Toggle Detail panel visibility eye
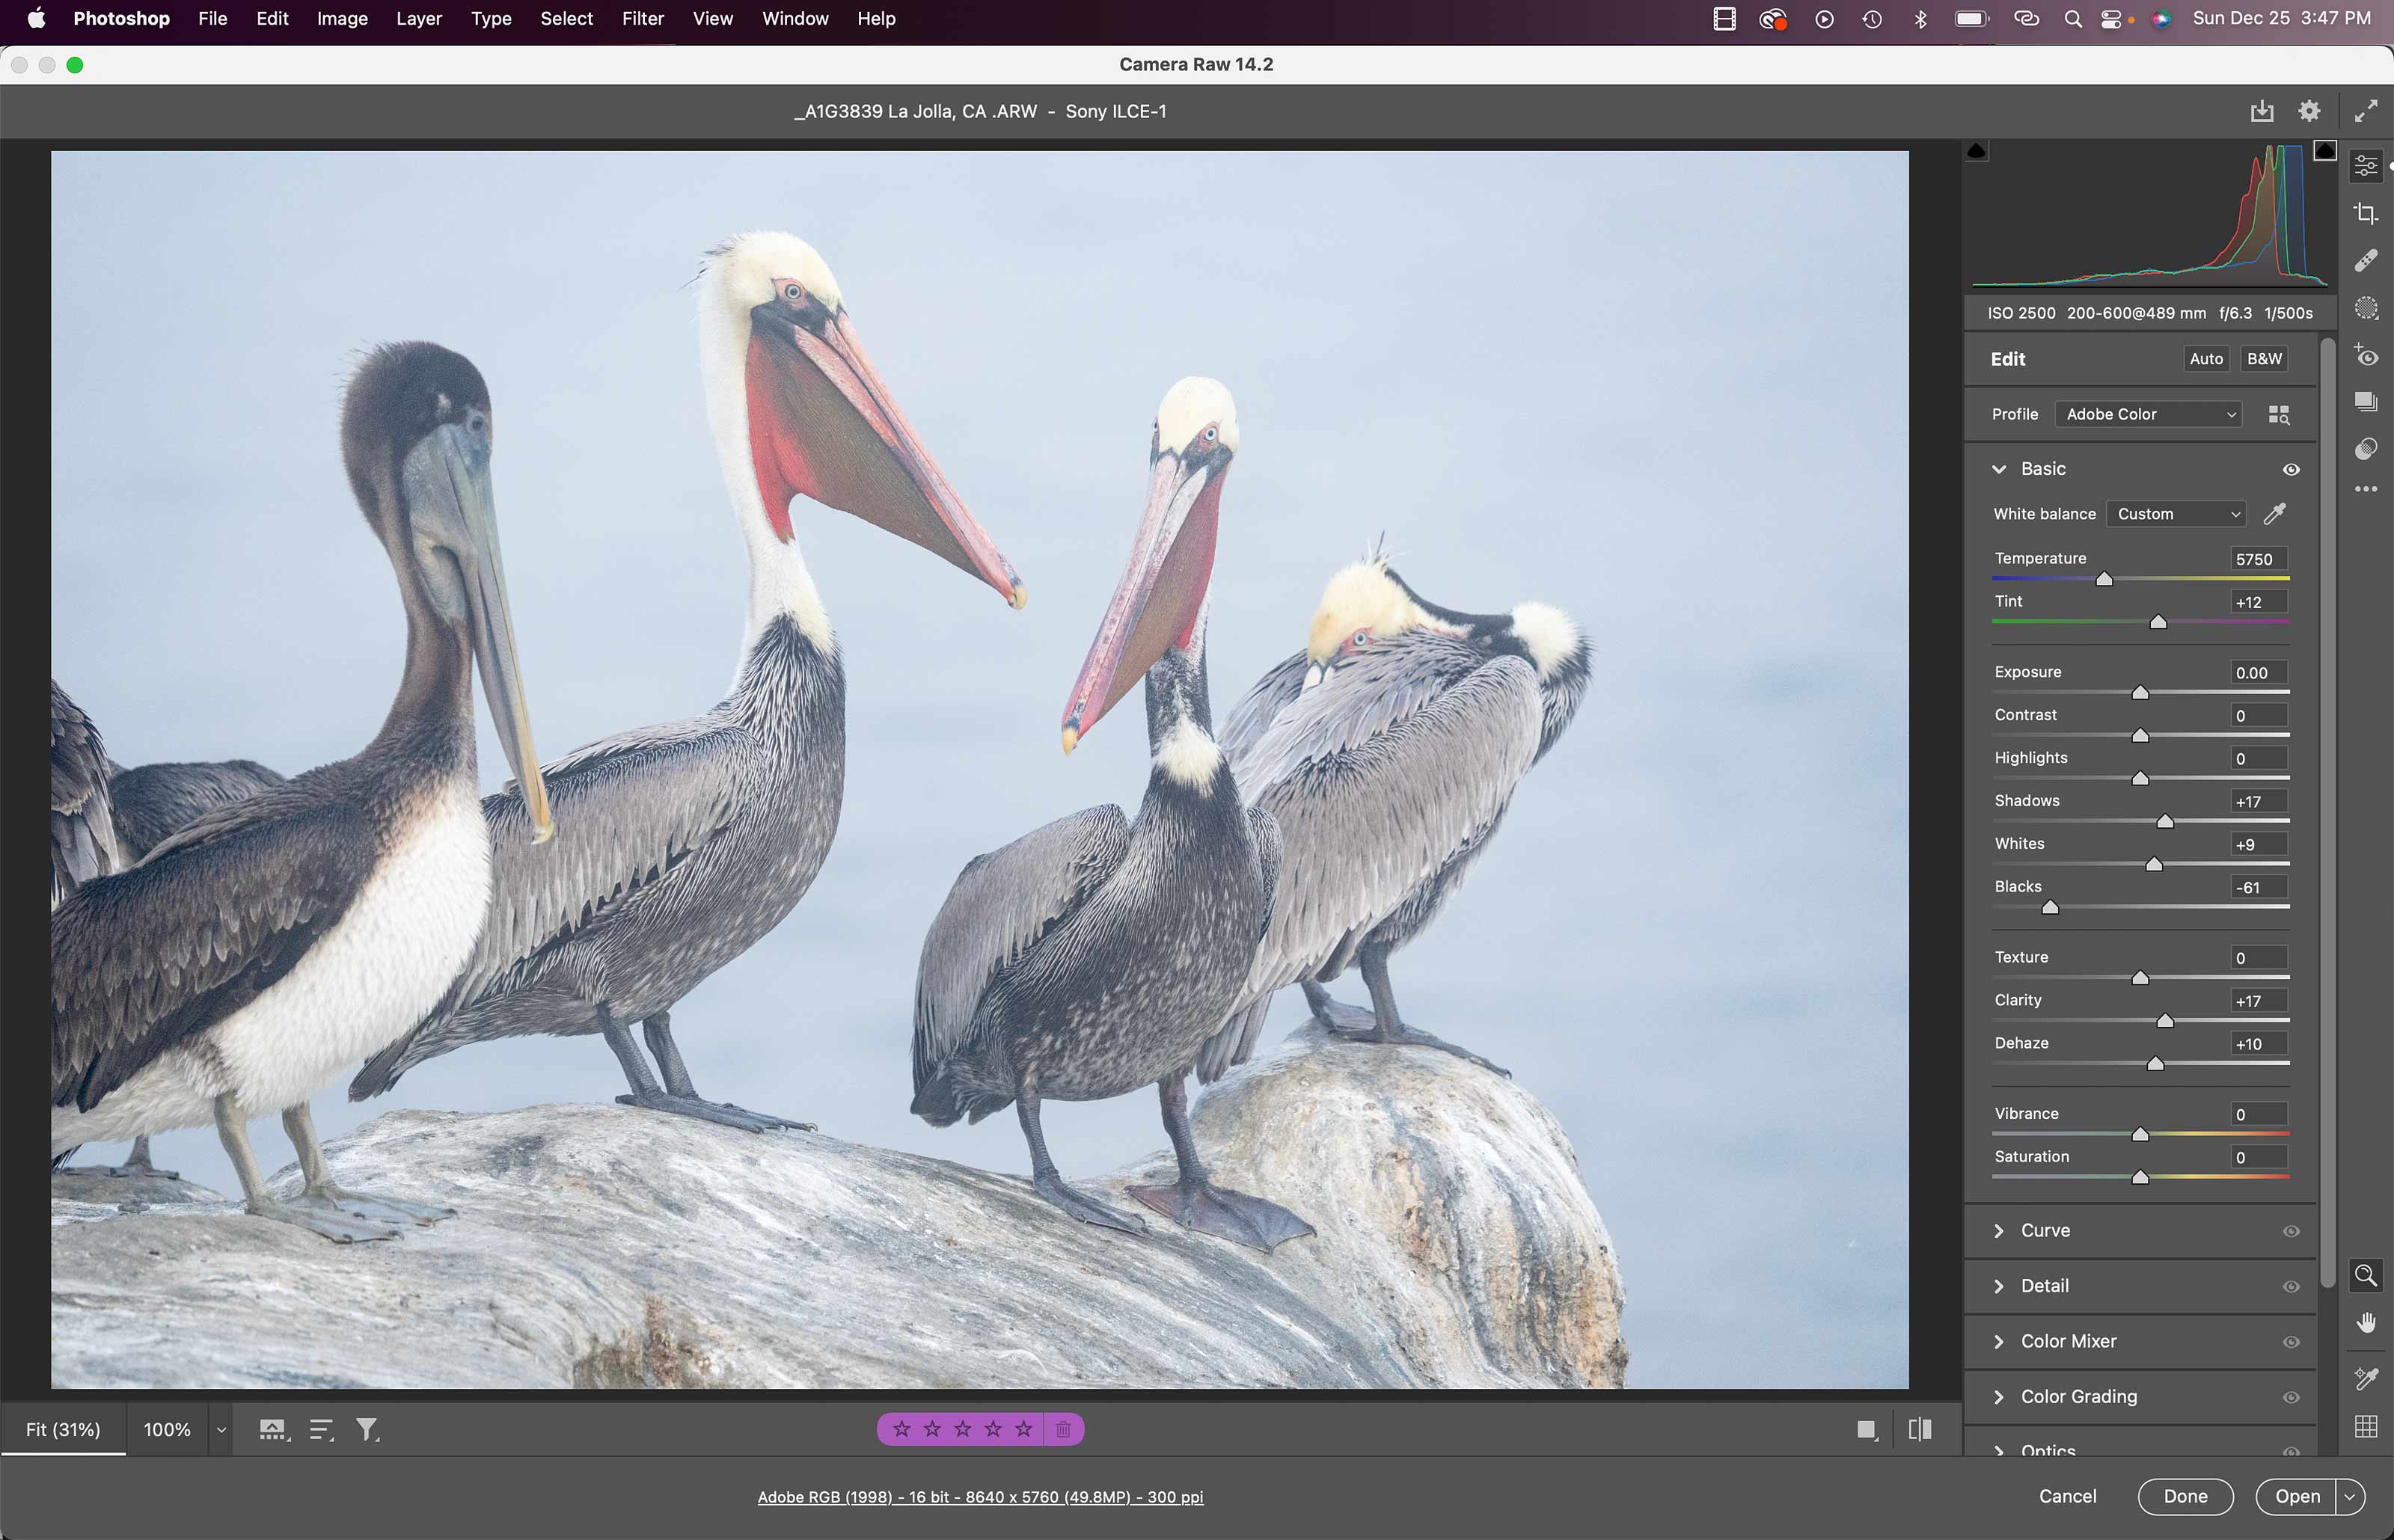 tap(2291, 1287)
